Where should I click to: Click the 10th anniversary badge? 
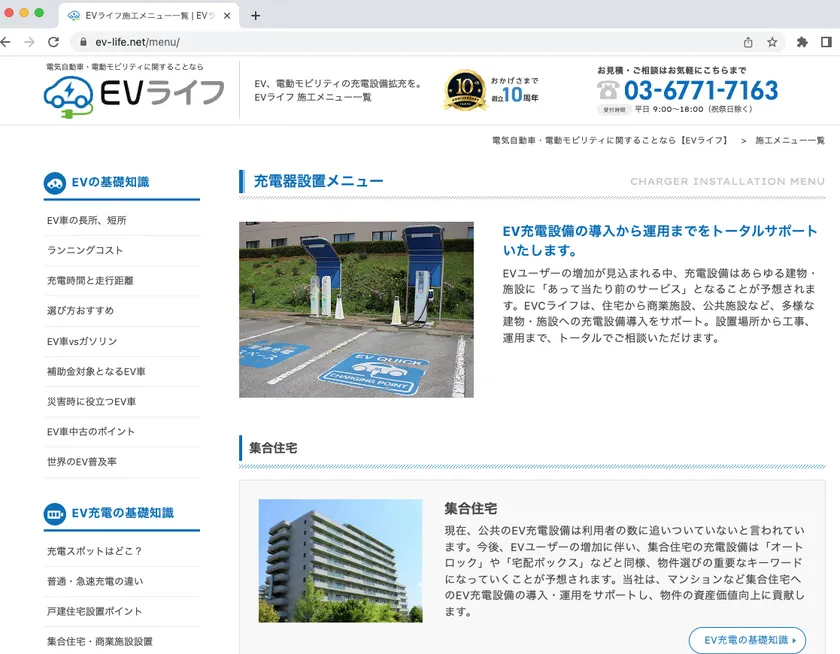(x=464, y=90)
